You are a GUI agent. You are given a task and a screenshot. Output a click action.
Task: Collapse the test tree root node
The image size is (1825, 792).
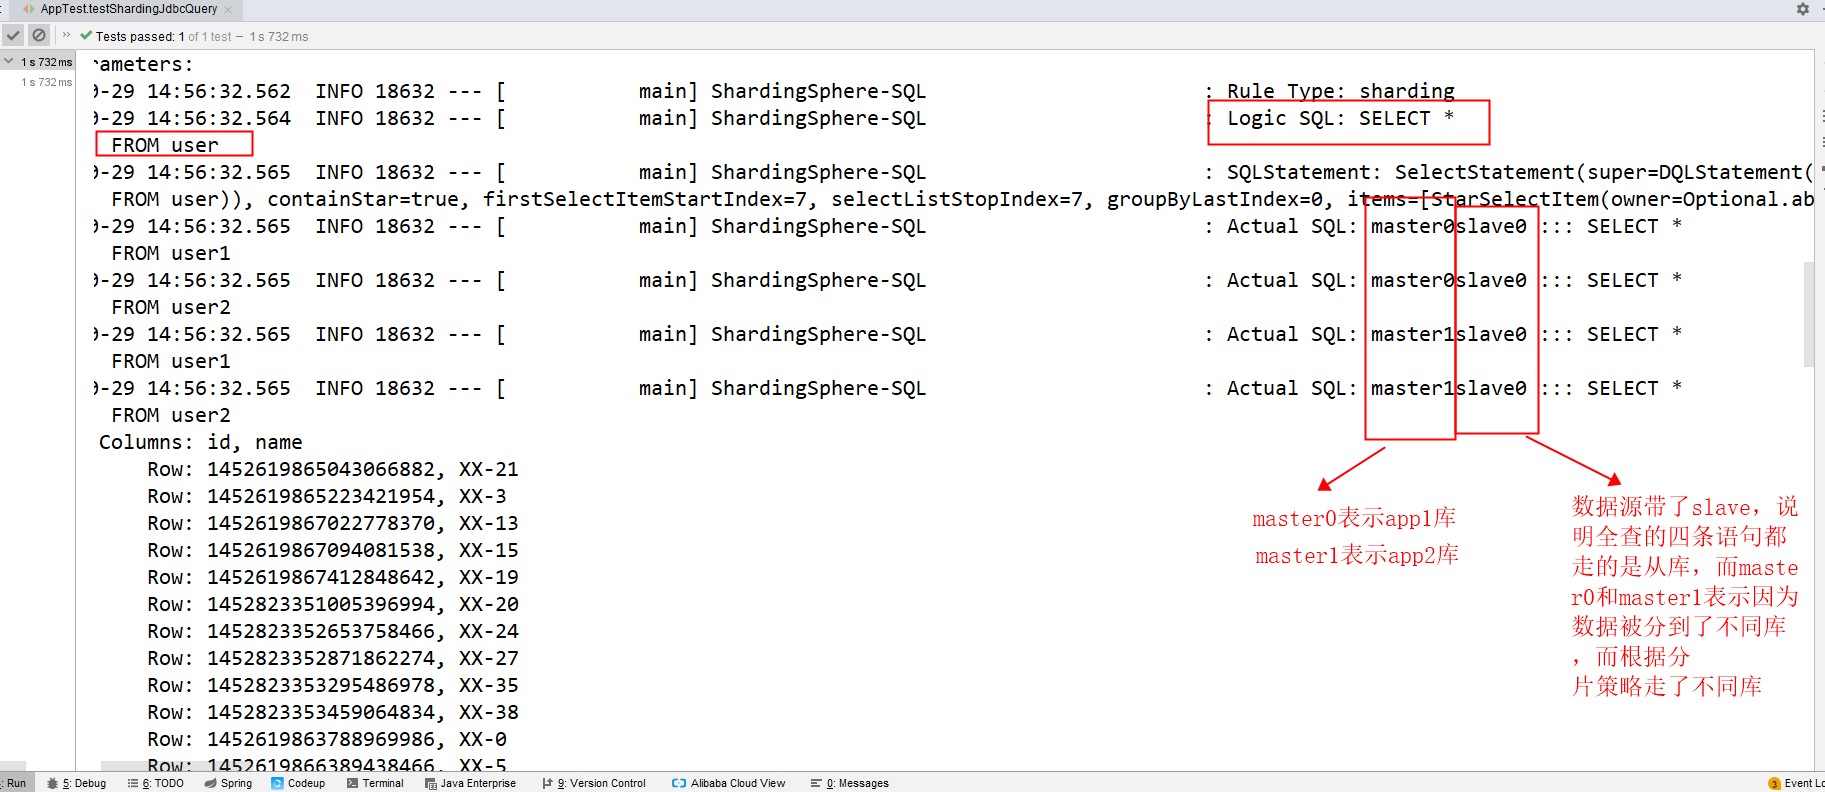[8, 62]
